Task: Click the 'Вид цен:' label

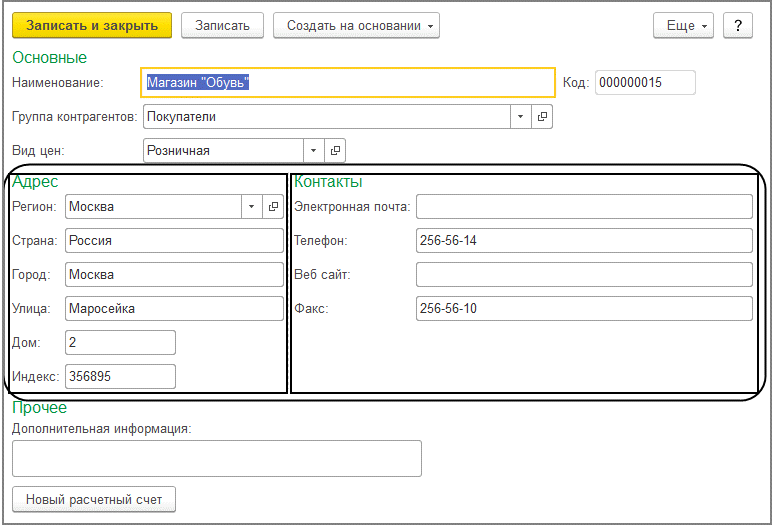Action: pos(38,151)
